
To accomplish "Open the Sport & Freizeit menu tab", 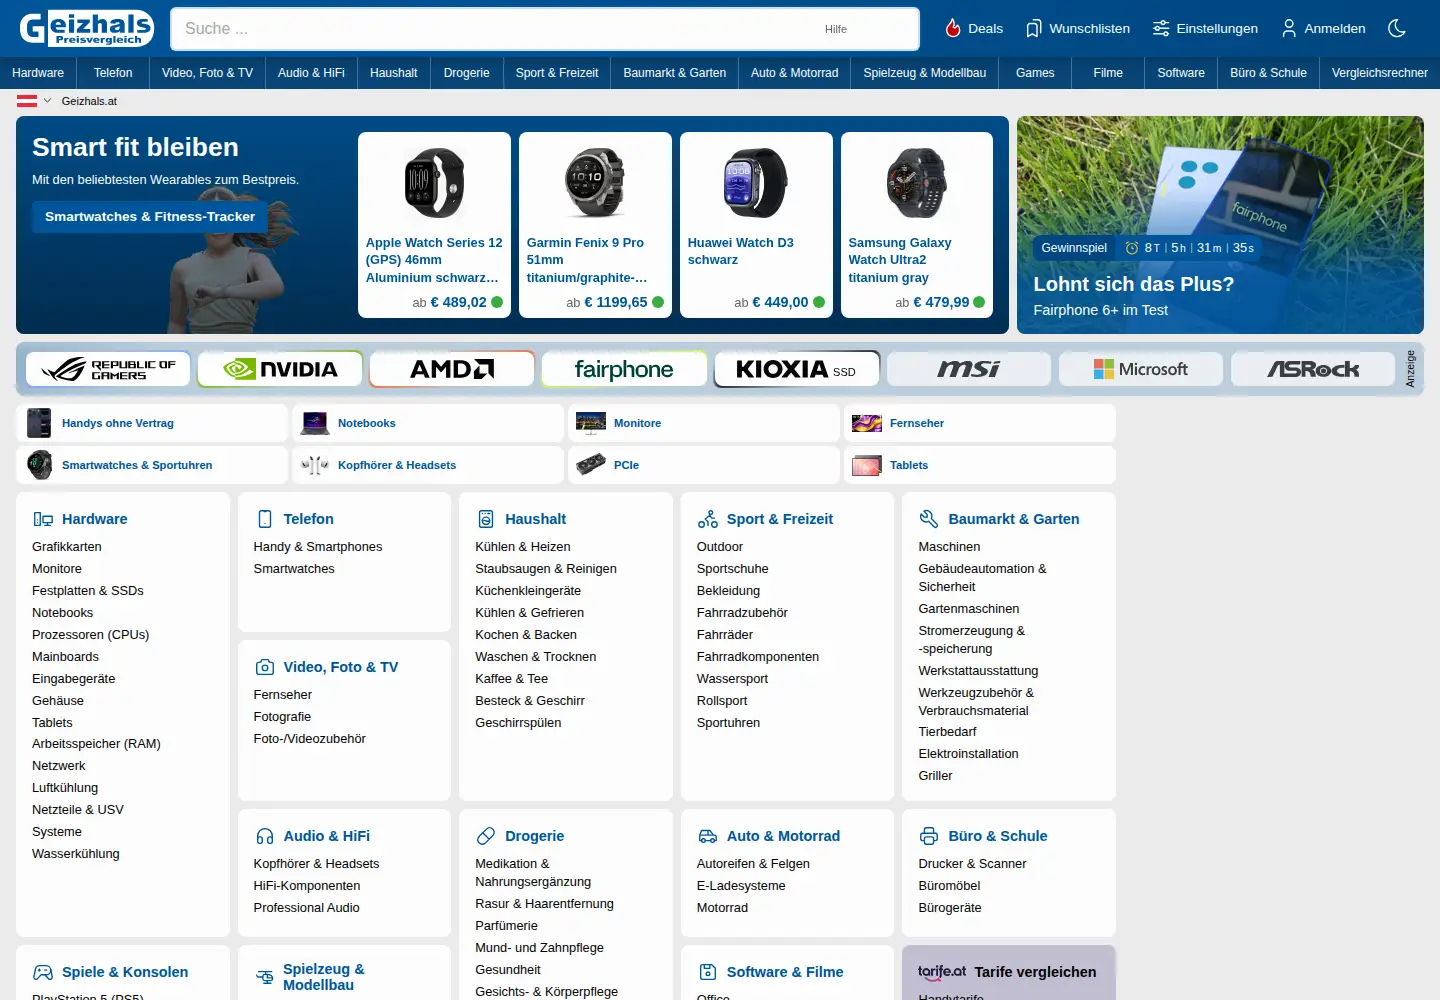I will (557, 73).
